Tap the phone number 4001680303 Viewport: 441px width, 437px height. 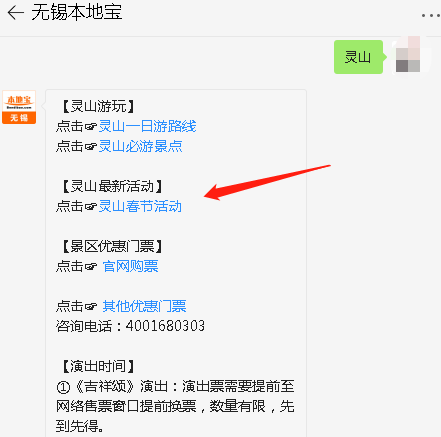[x=165, y=326]
